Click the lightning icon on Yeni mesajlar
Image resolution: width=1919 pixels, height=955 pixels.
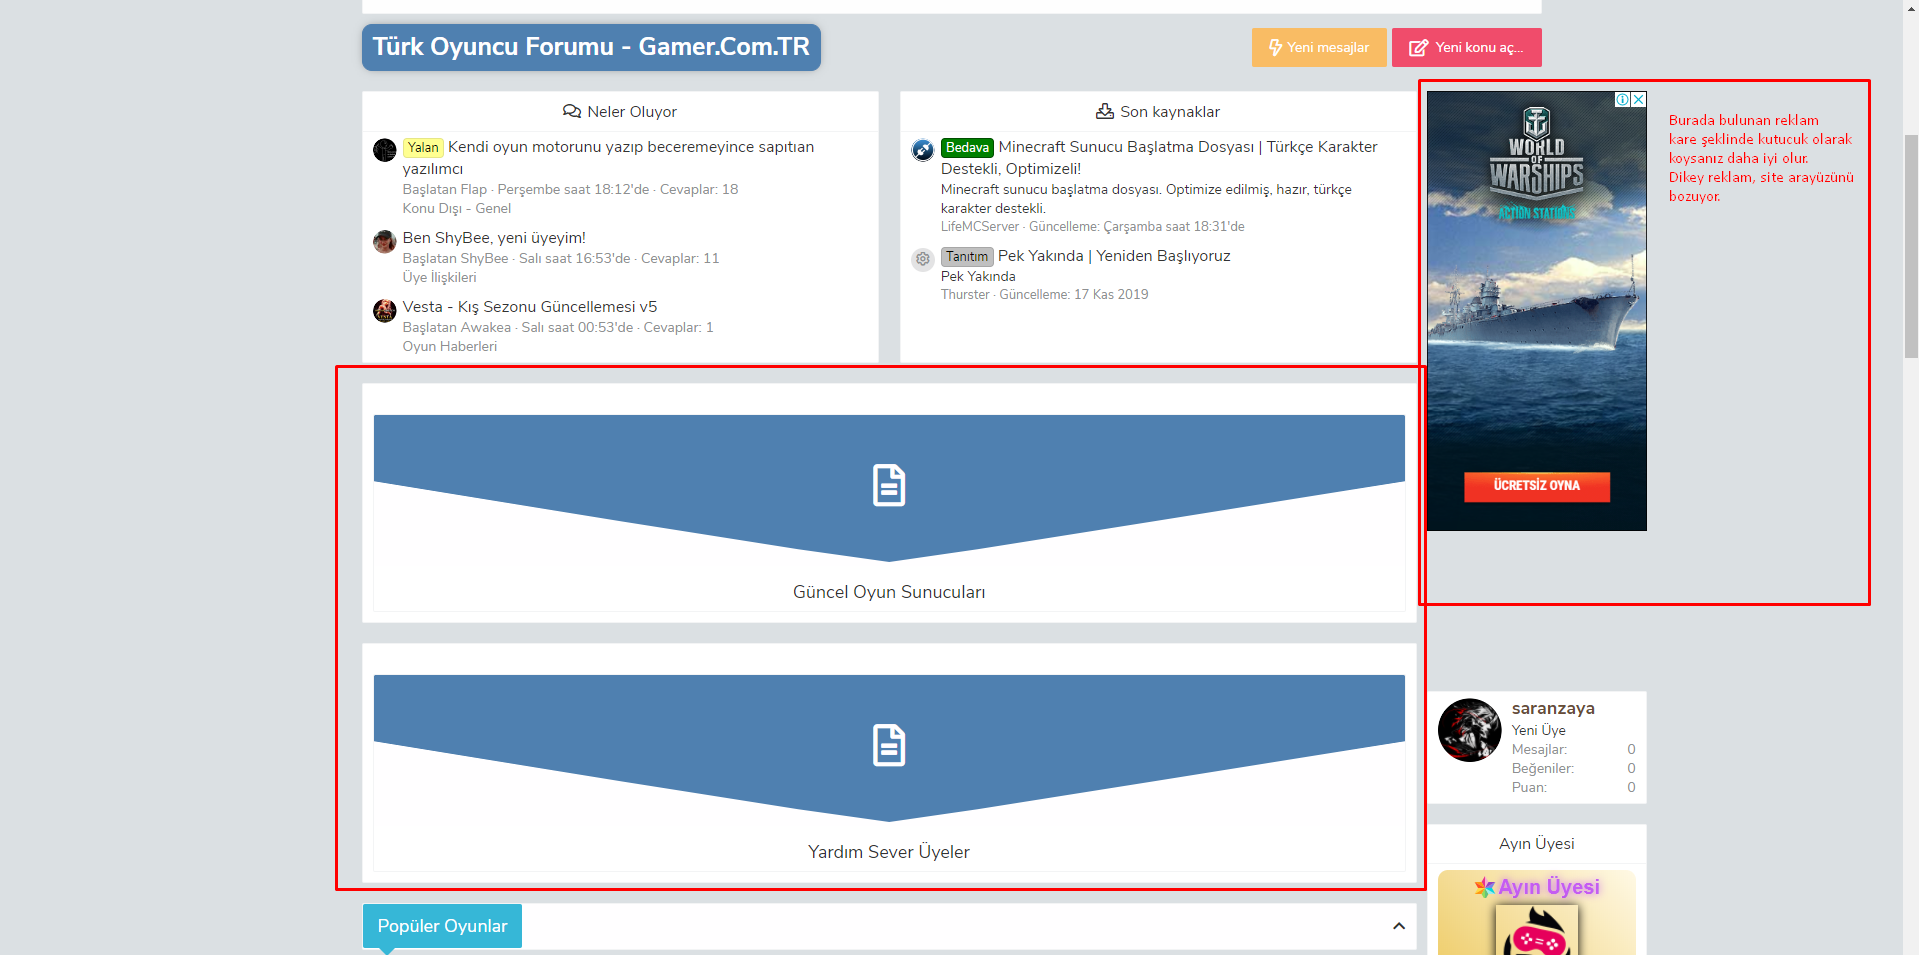pos(1275,47)
